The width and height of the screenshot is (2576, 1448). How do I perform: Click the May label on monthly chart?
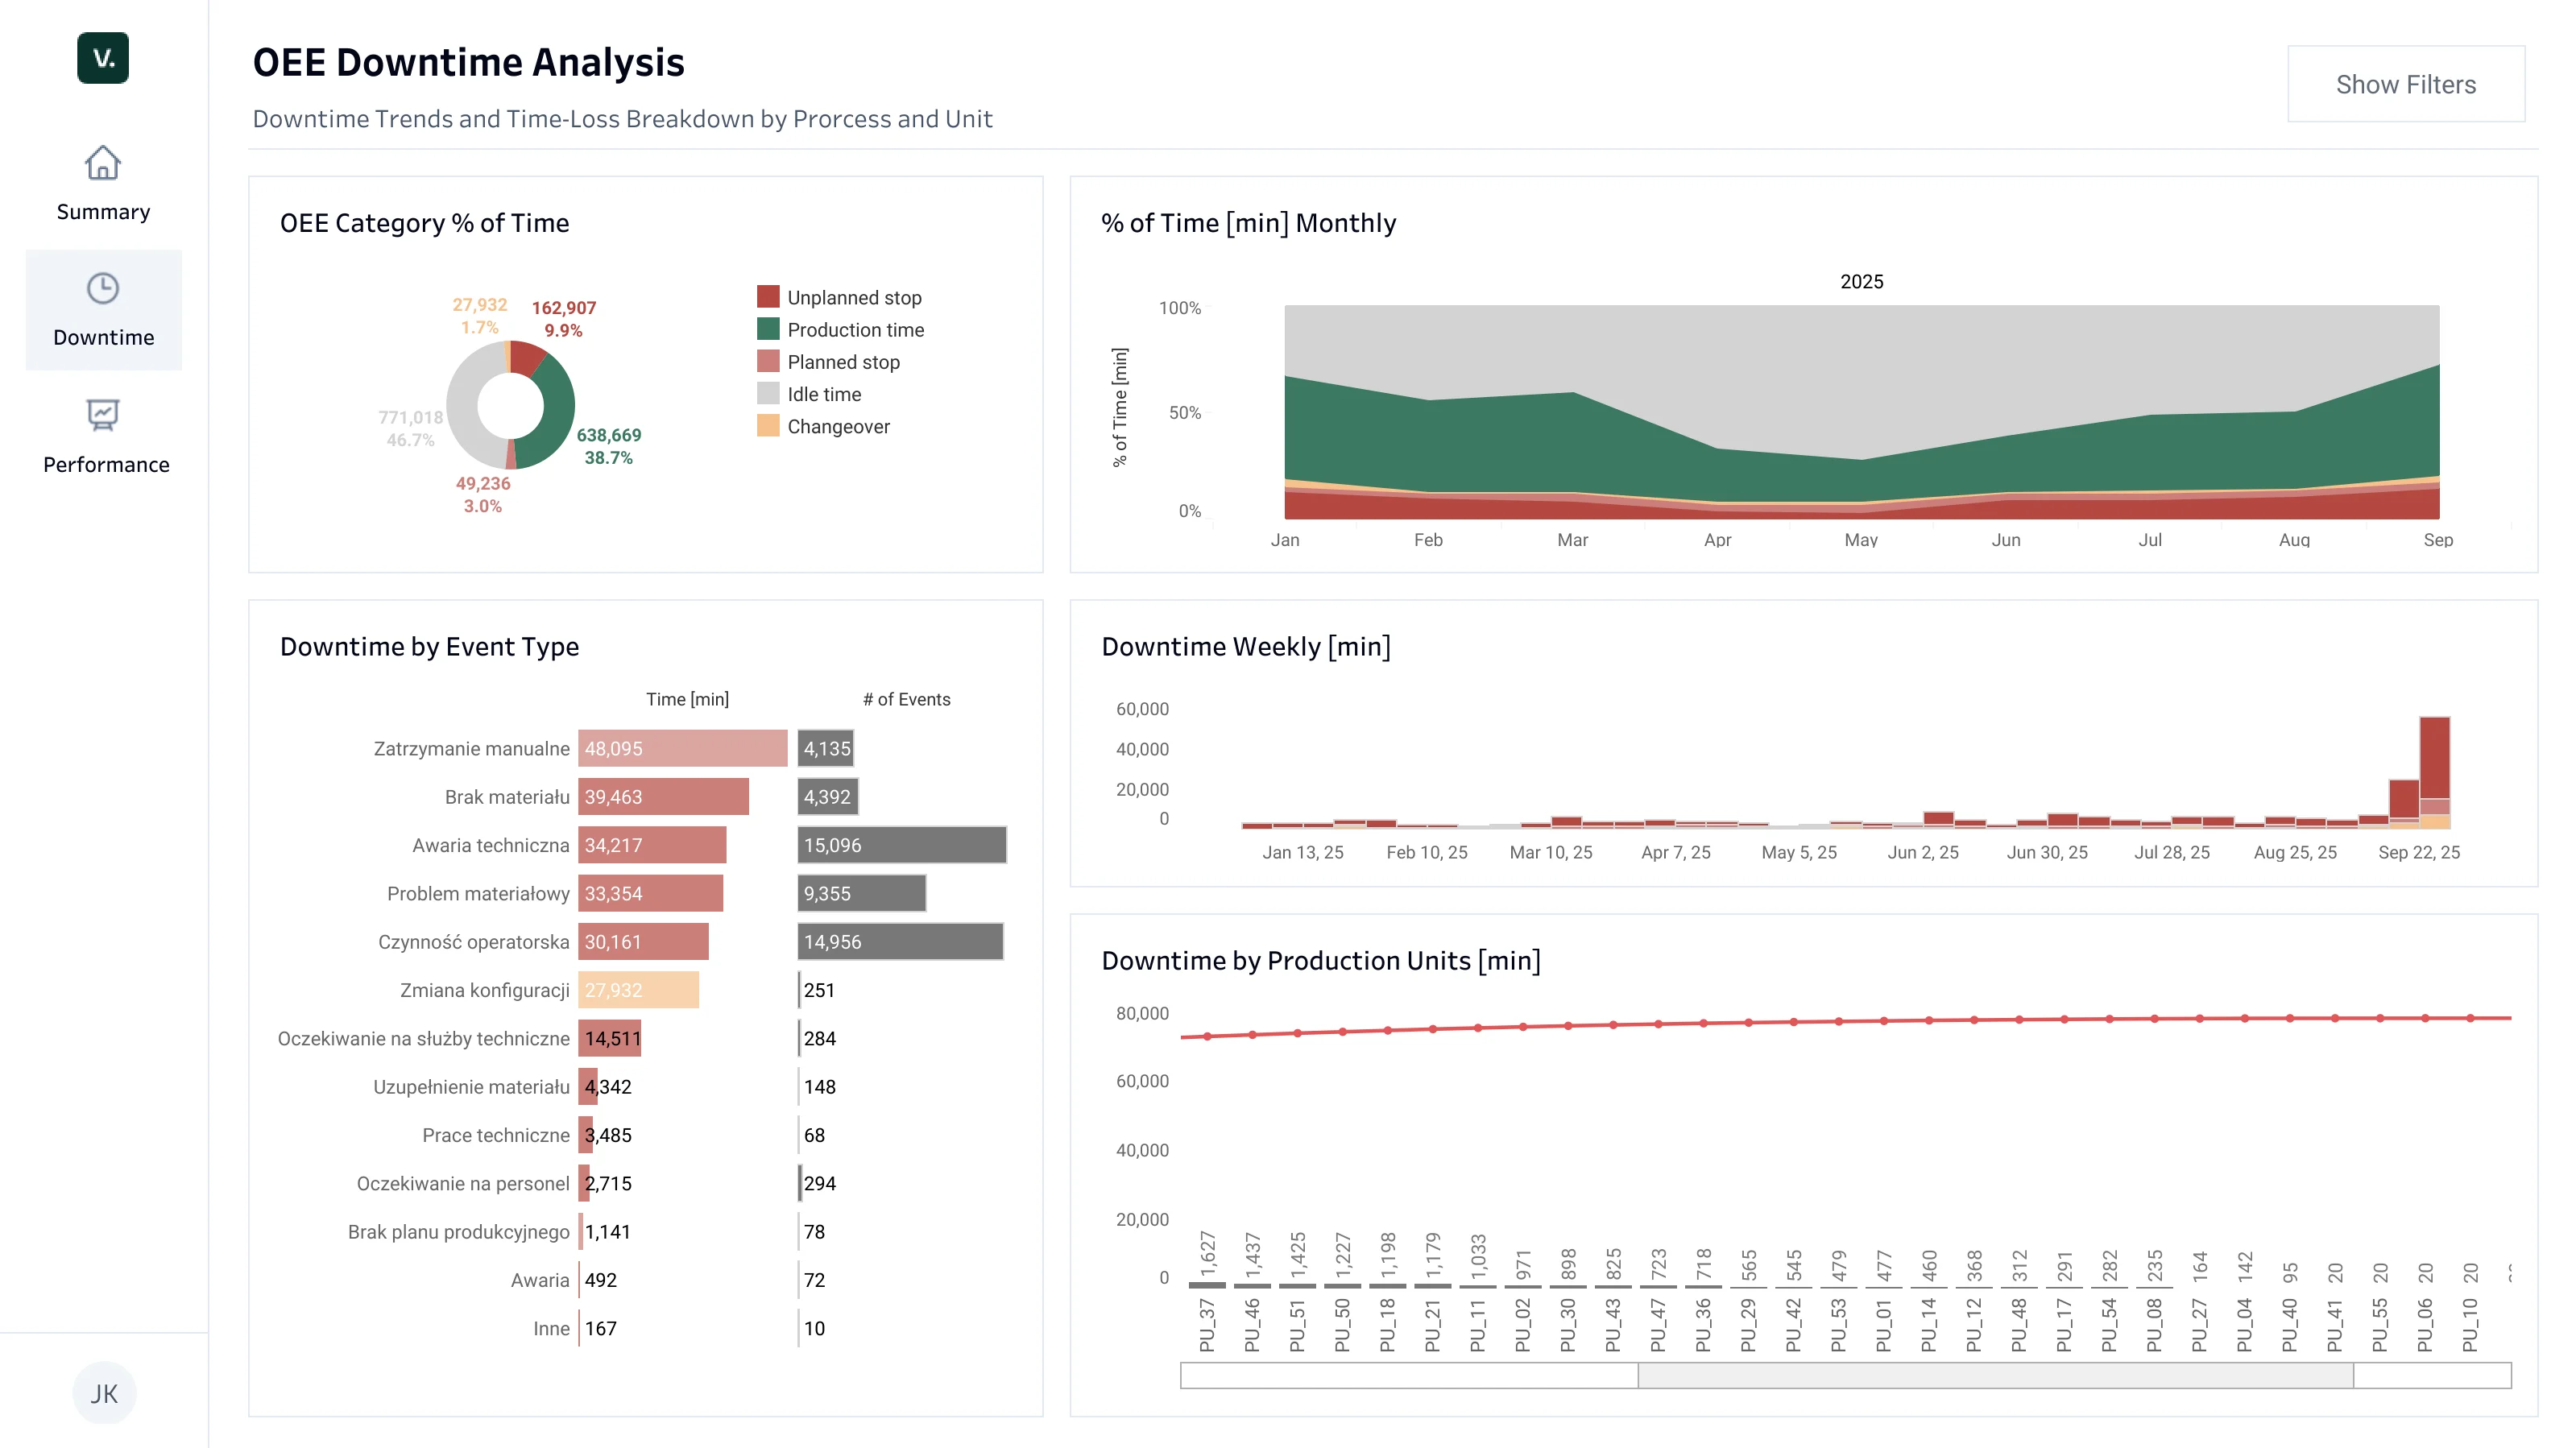(1861, 540)
